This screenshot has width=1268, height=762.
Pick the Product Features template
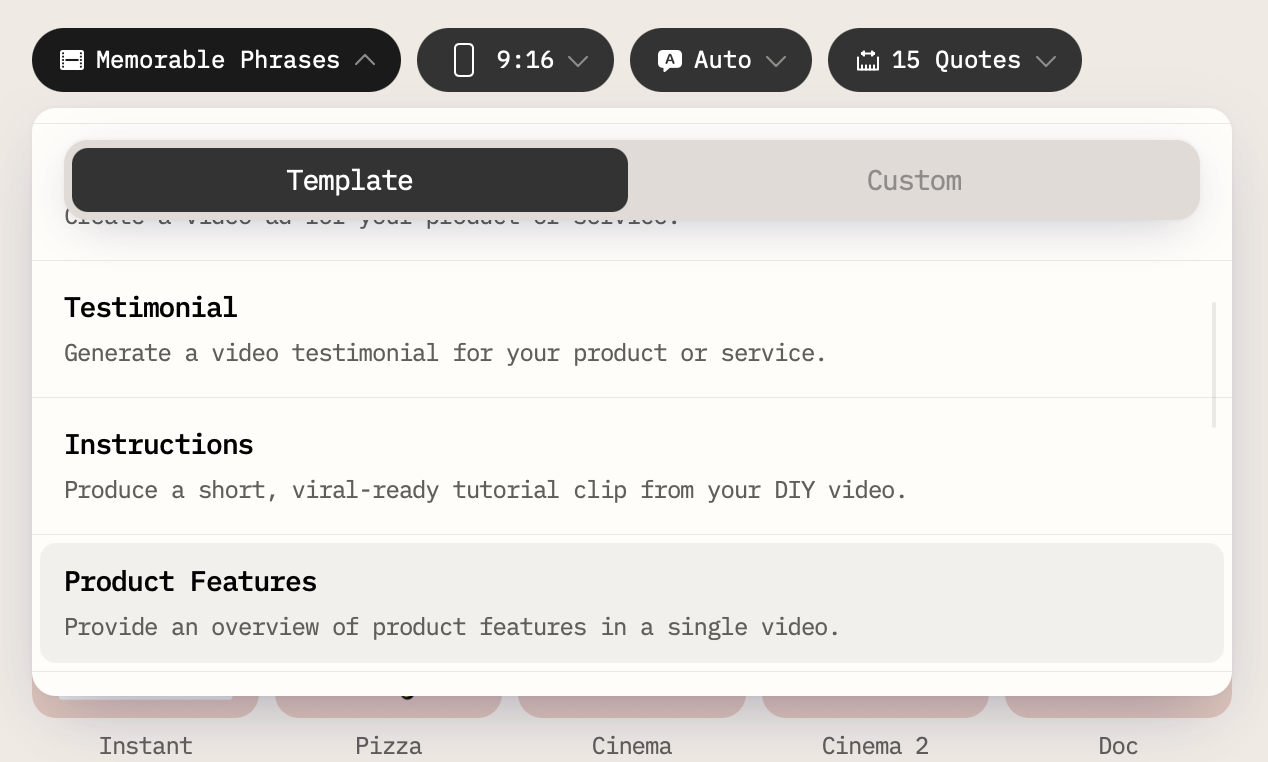point(631,603)
